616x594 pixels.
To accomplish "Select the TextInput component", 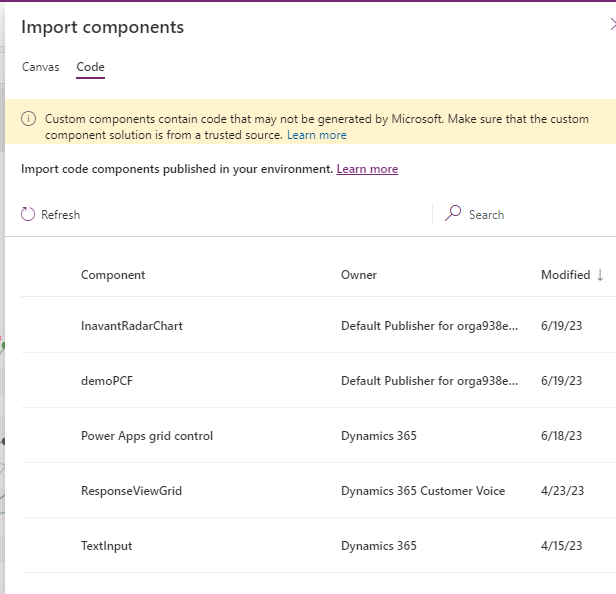I will coord(106,546).
